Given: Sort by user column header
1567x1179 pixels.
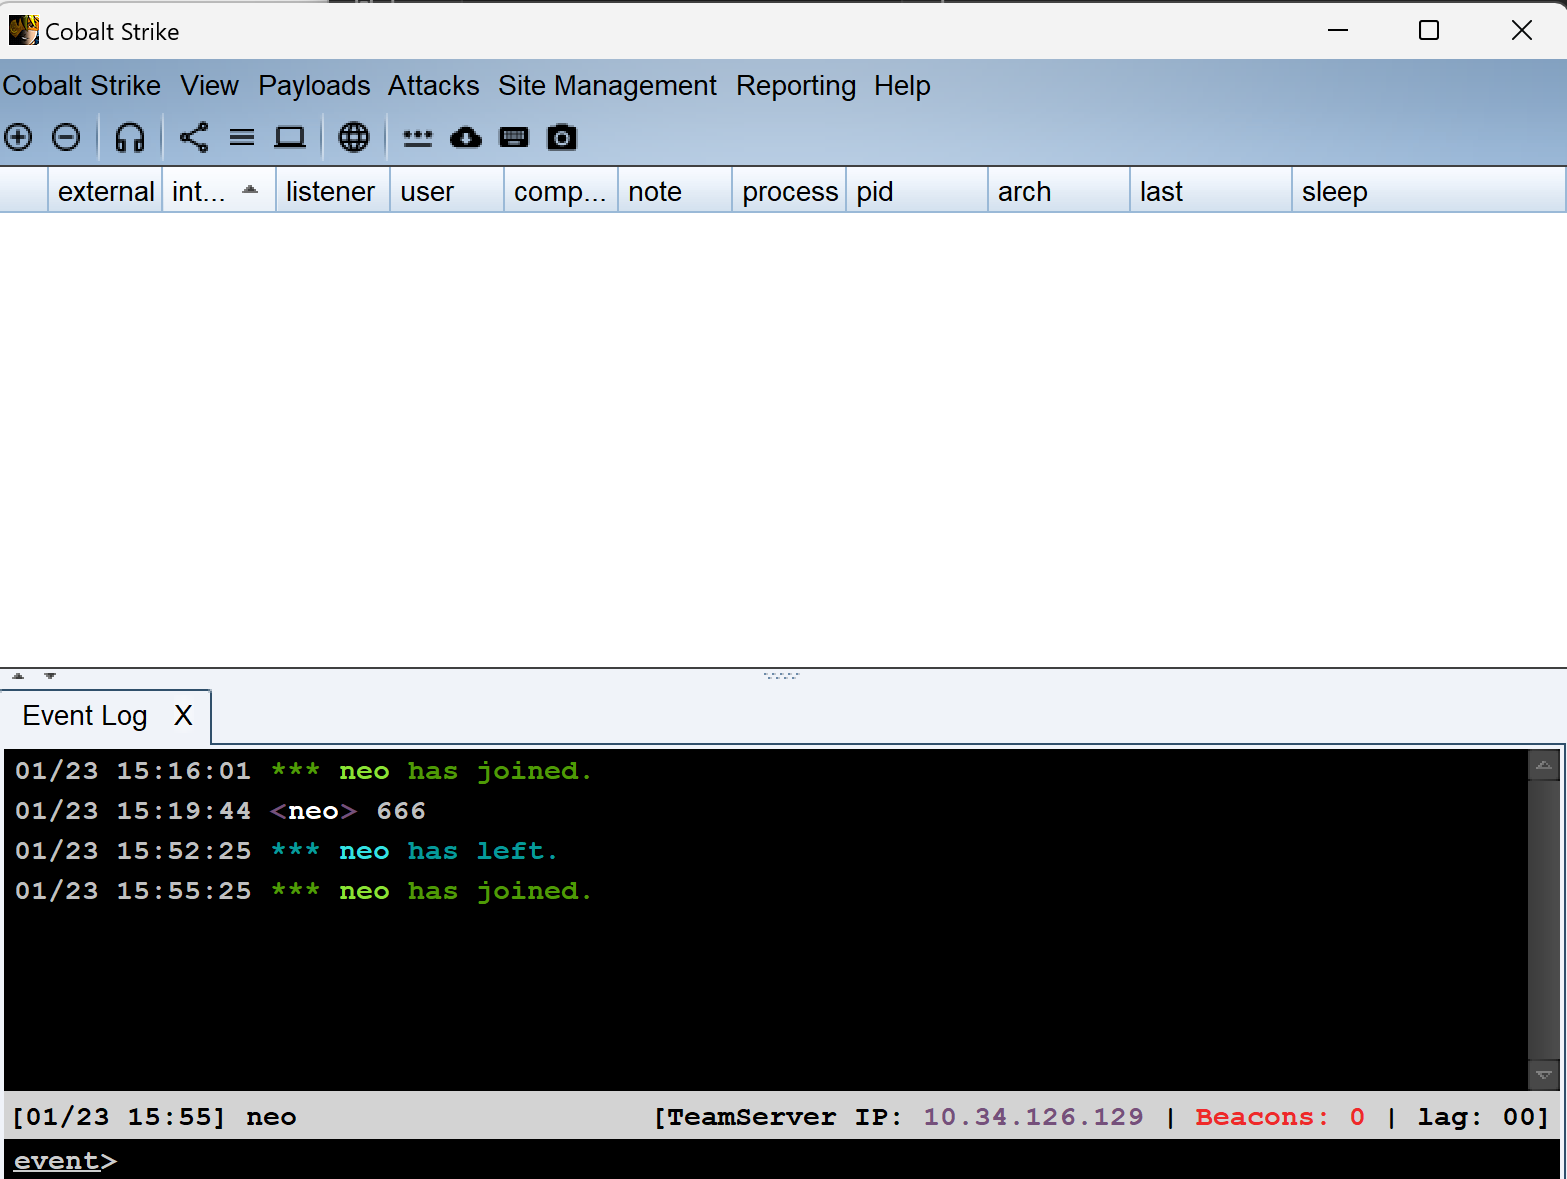Looking at the screenshot, I should pos(446,191).
